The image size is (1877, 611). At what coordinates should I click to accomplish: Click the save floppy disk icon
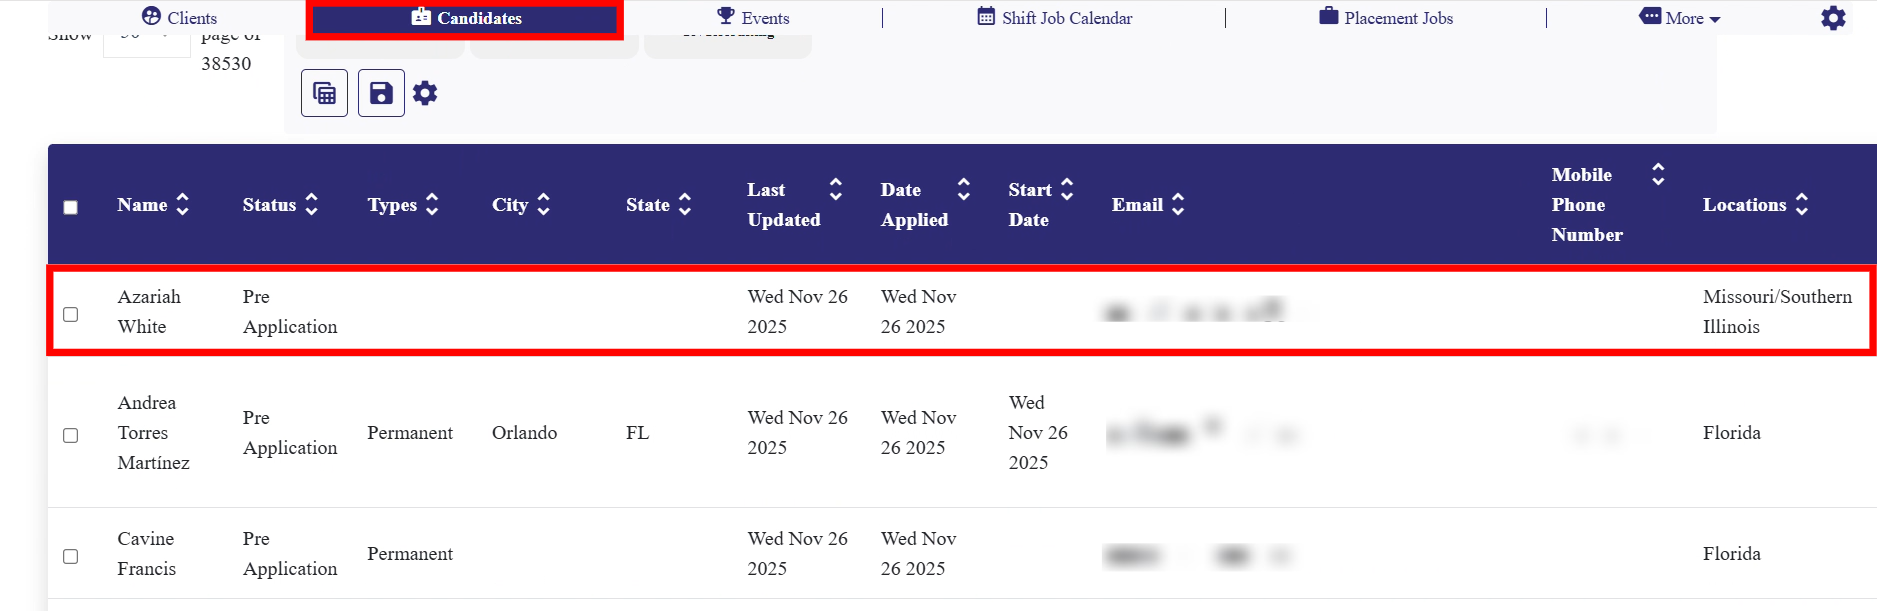coord(381,93)
